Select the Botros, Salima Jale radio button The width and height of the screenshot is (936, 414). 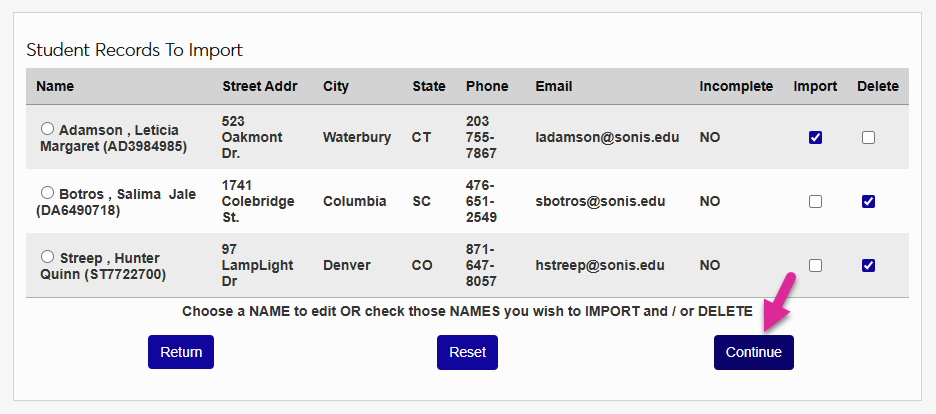[47, 193]
